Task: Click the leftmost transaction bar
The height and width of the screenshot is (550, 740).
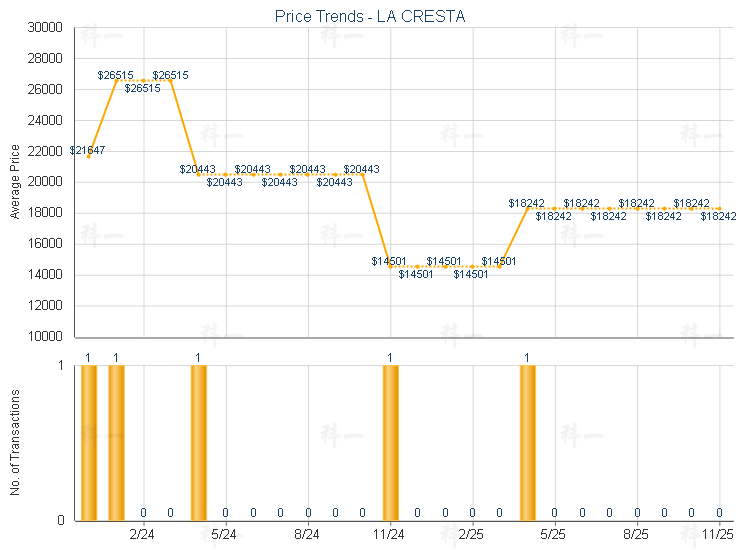Action: (x=89, y=442)
